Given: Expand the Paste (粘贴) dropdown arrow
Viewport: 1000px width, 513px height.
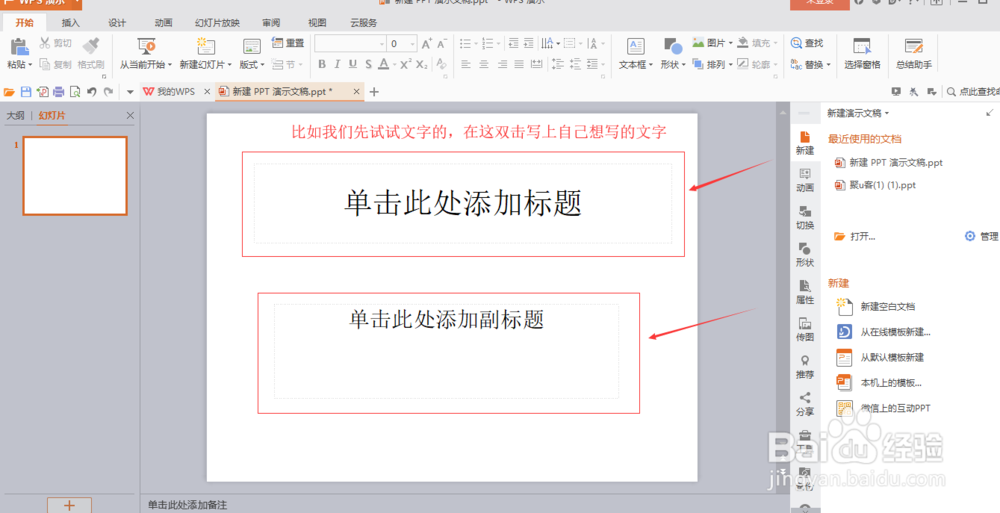Looking at the screenshot, I should [30, 64].
